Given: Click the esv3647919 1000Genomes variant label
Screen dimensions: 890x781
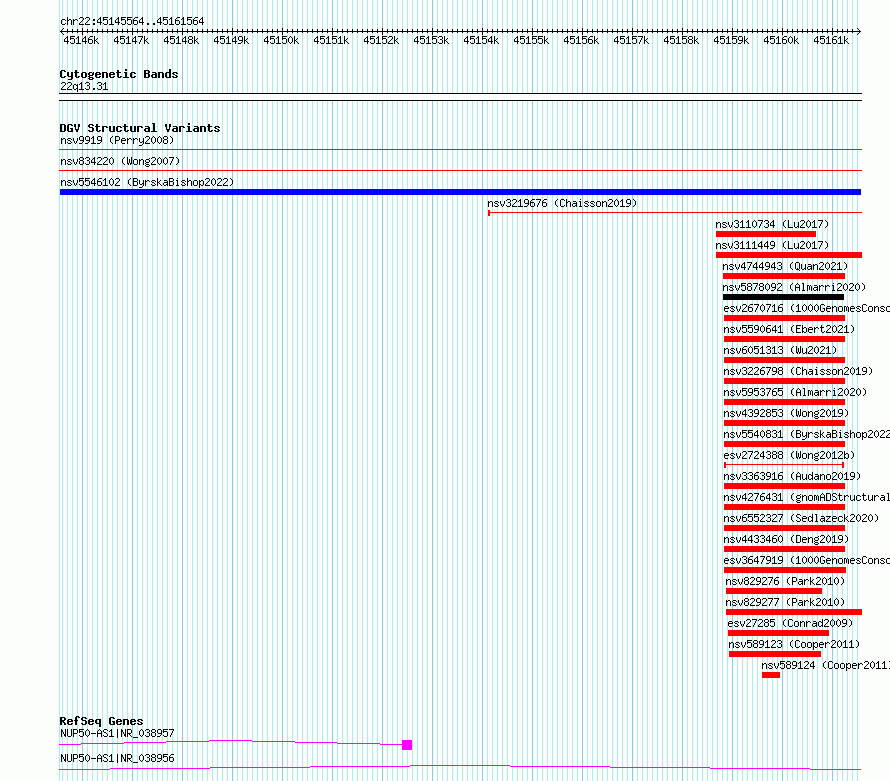Looking at the screenshot, I should point(807,560).
